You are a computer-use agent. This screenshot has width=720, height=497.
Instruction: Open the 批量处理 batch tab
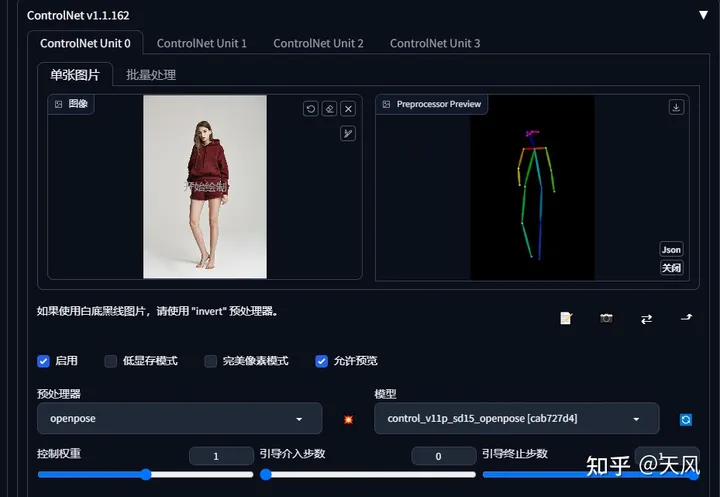(151, 74)
